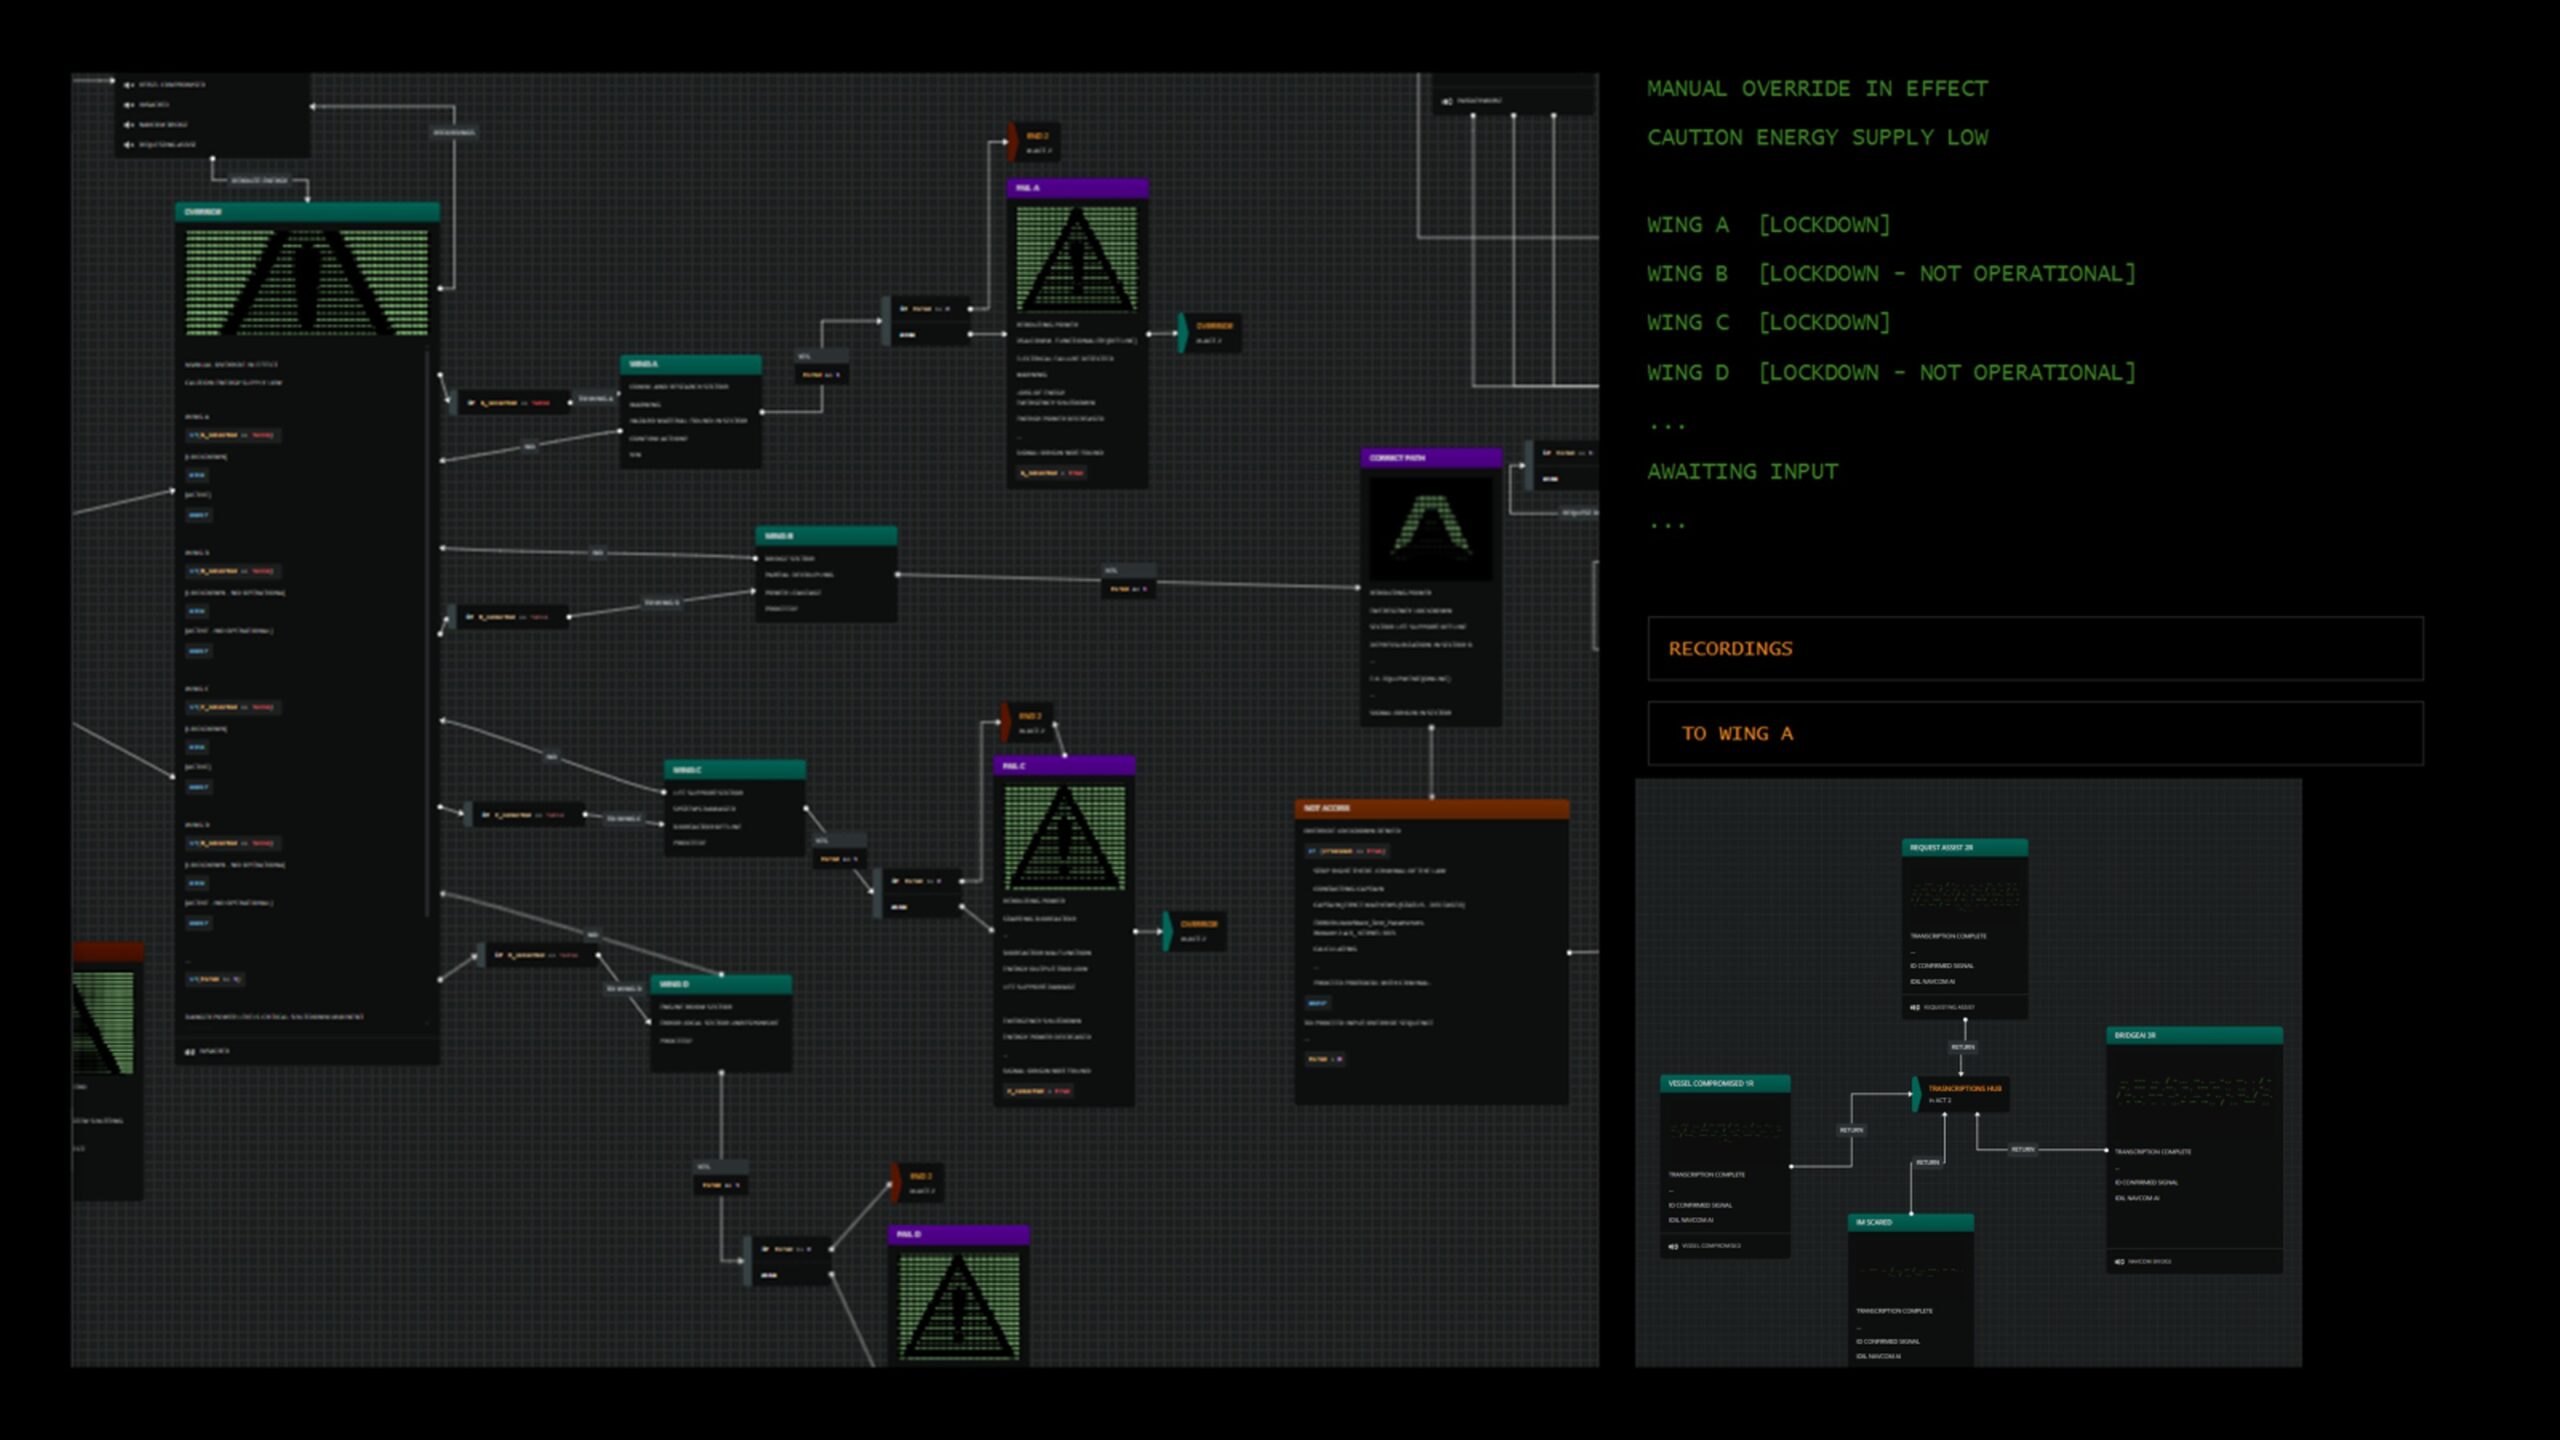Select the WING B node header

(825, 536)
